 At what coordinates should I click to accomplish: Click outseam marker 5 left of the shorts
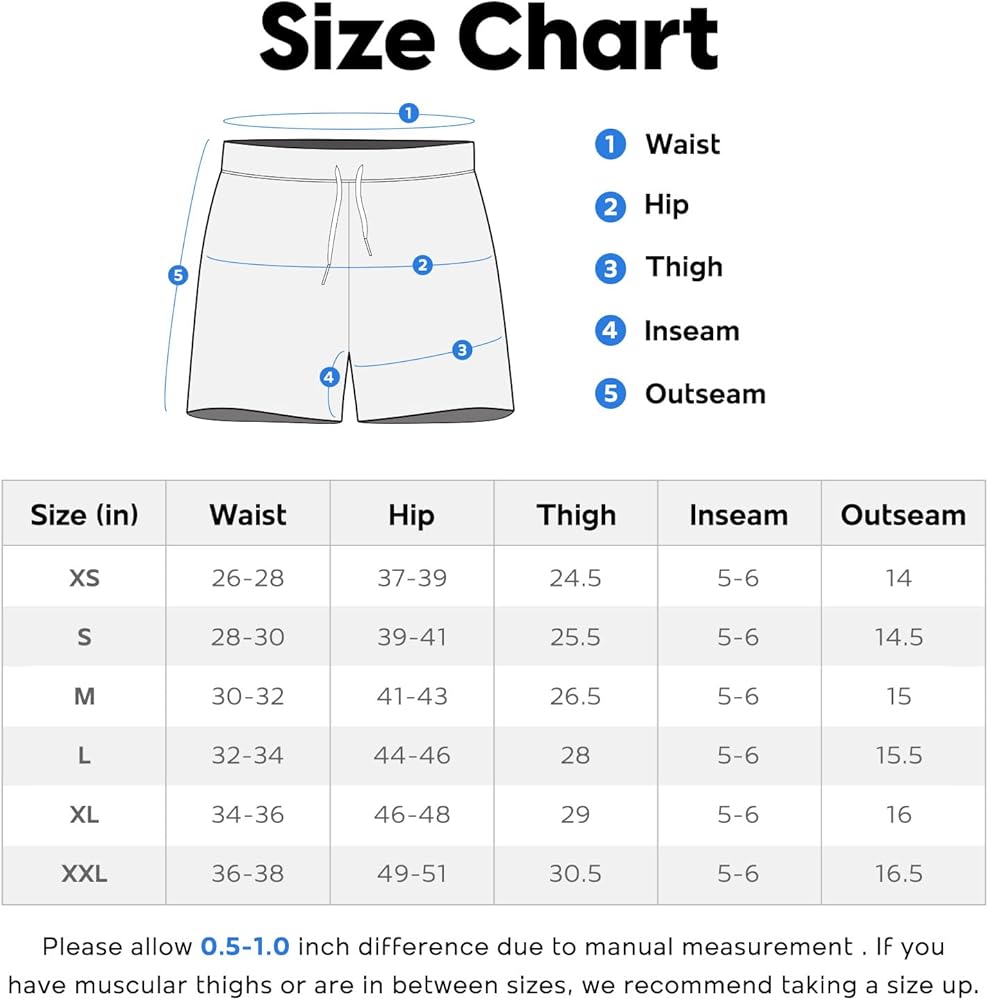178,275
